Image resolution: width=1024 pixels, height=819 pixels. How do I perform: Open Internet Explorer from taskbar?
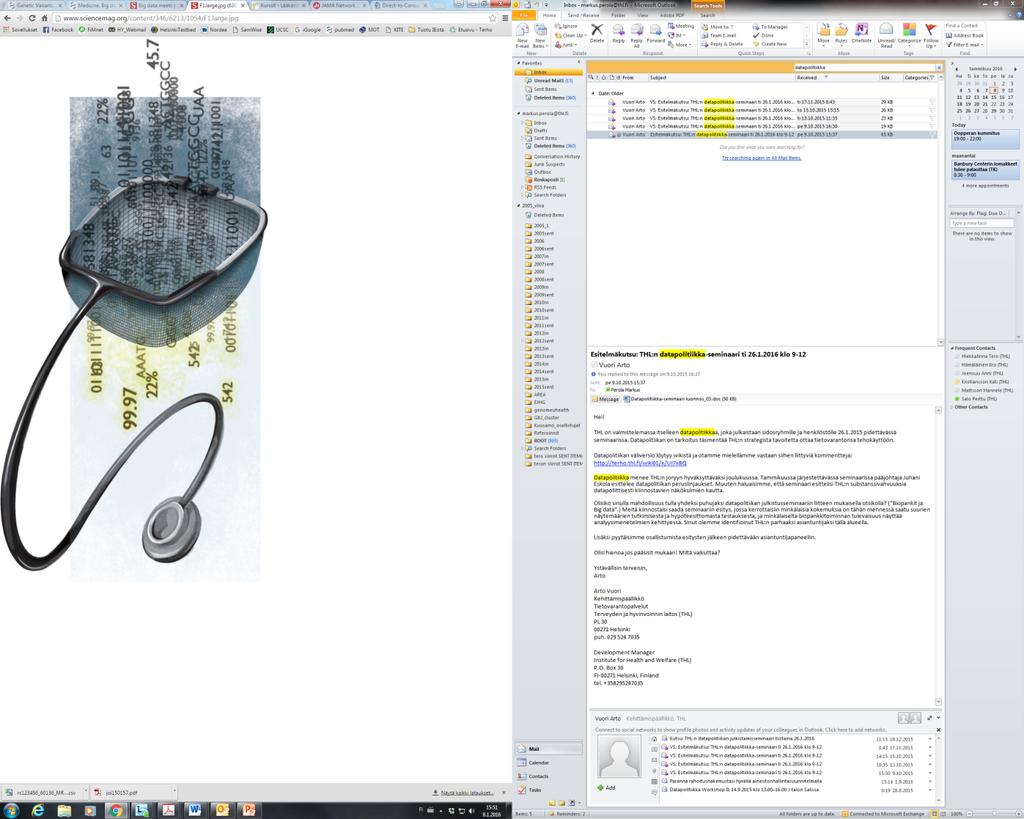(x=38, y=811)
